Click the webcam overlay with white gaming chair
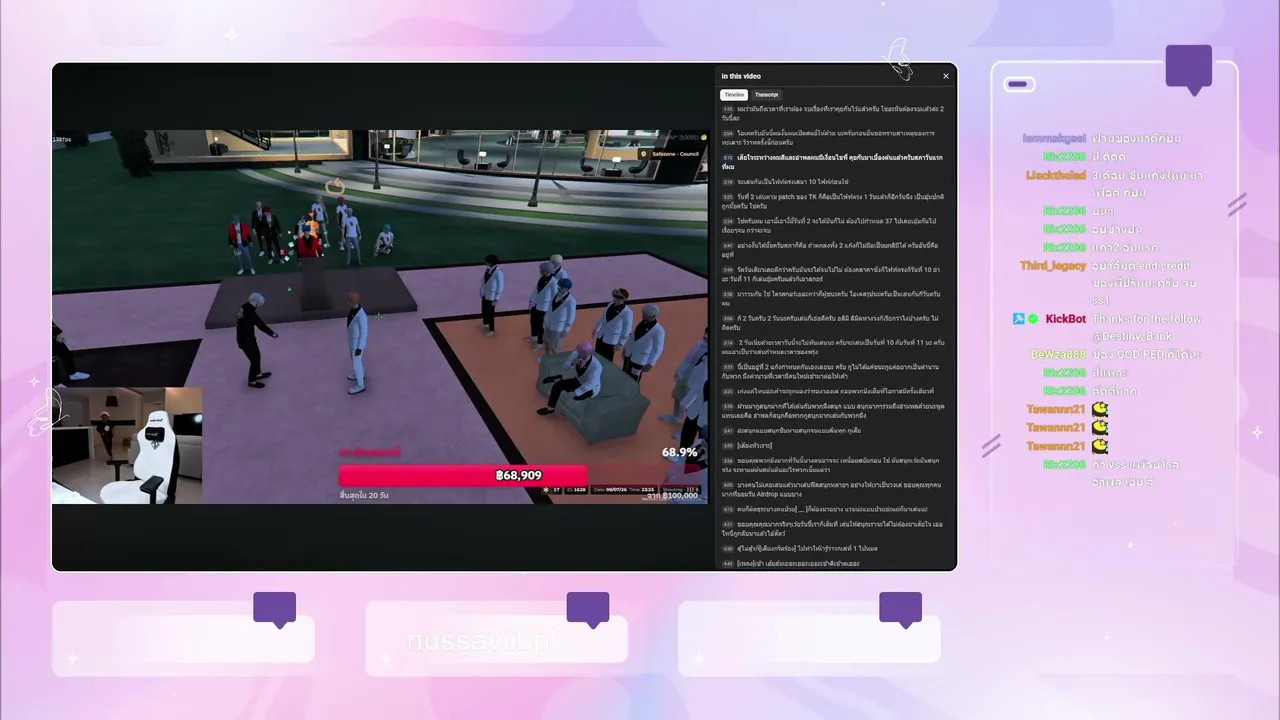 [127, 445]
